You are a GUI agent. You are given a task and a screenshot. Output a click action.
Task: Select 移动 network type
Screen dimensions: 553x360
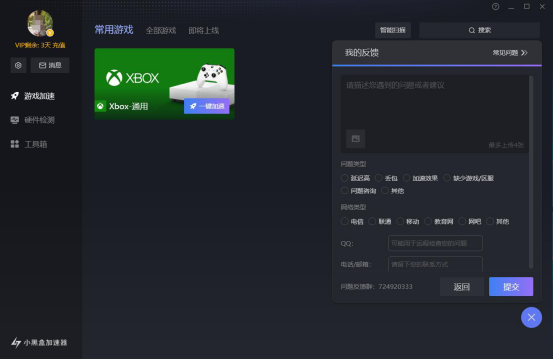(x=400, y=221)
